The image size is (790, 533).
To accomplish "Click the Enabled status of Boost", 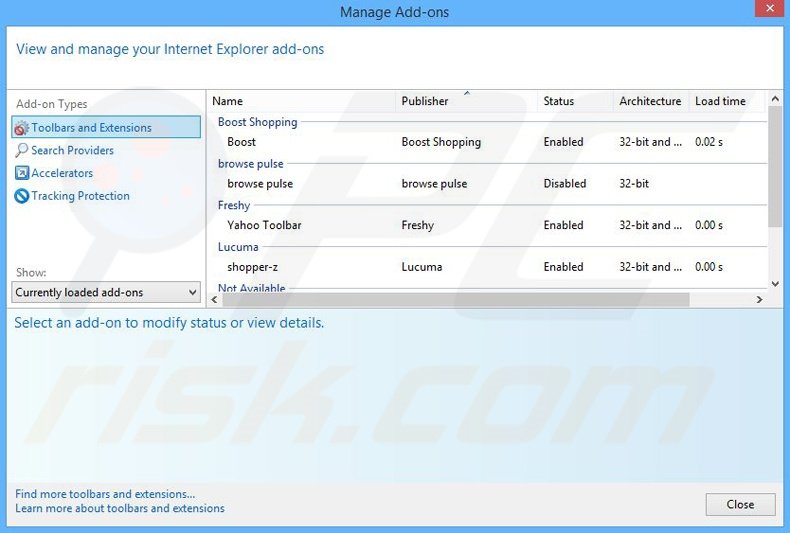I will (563, 142).
